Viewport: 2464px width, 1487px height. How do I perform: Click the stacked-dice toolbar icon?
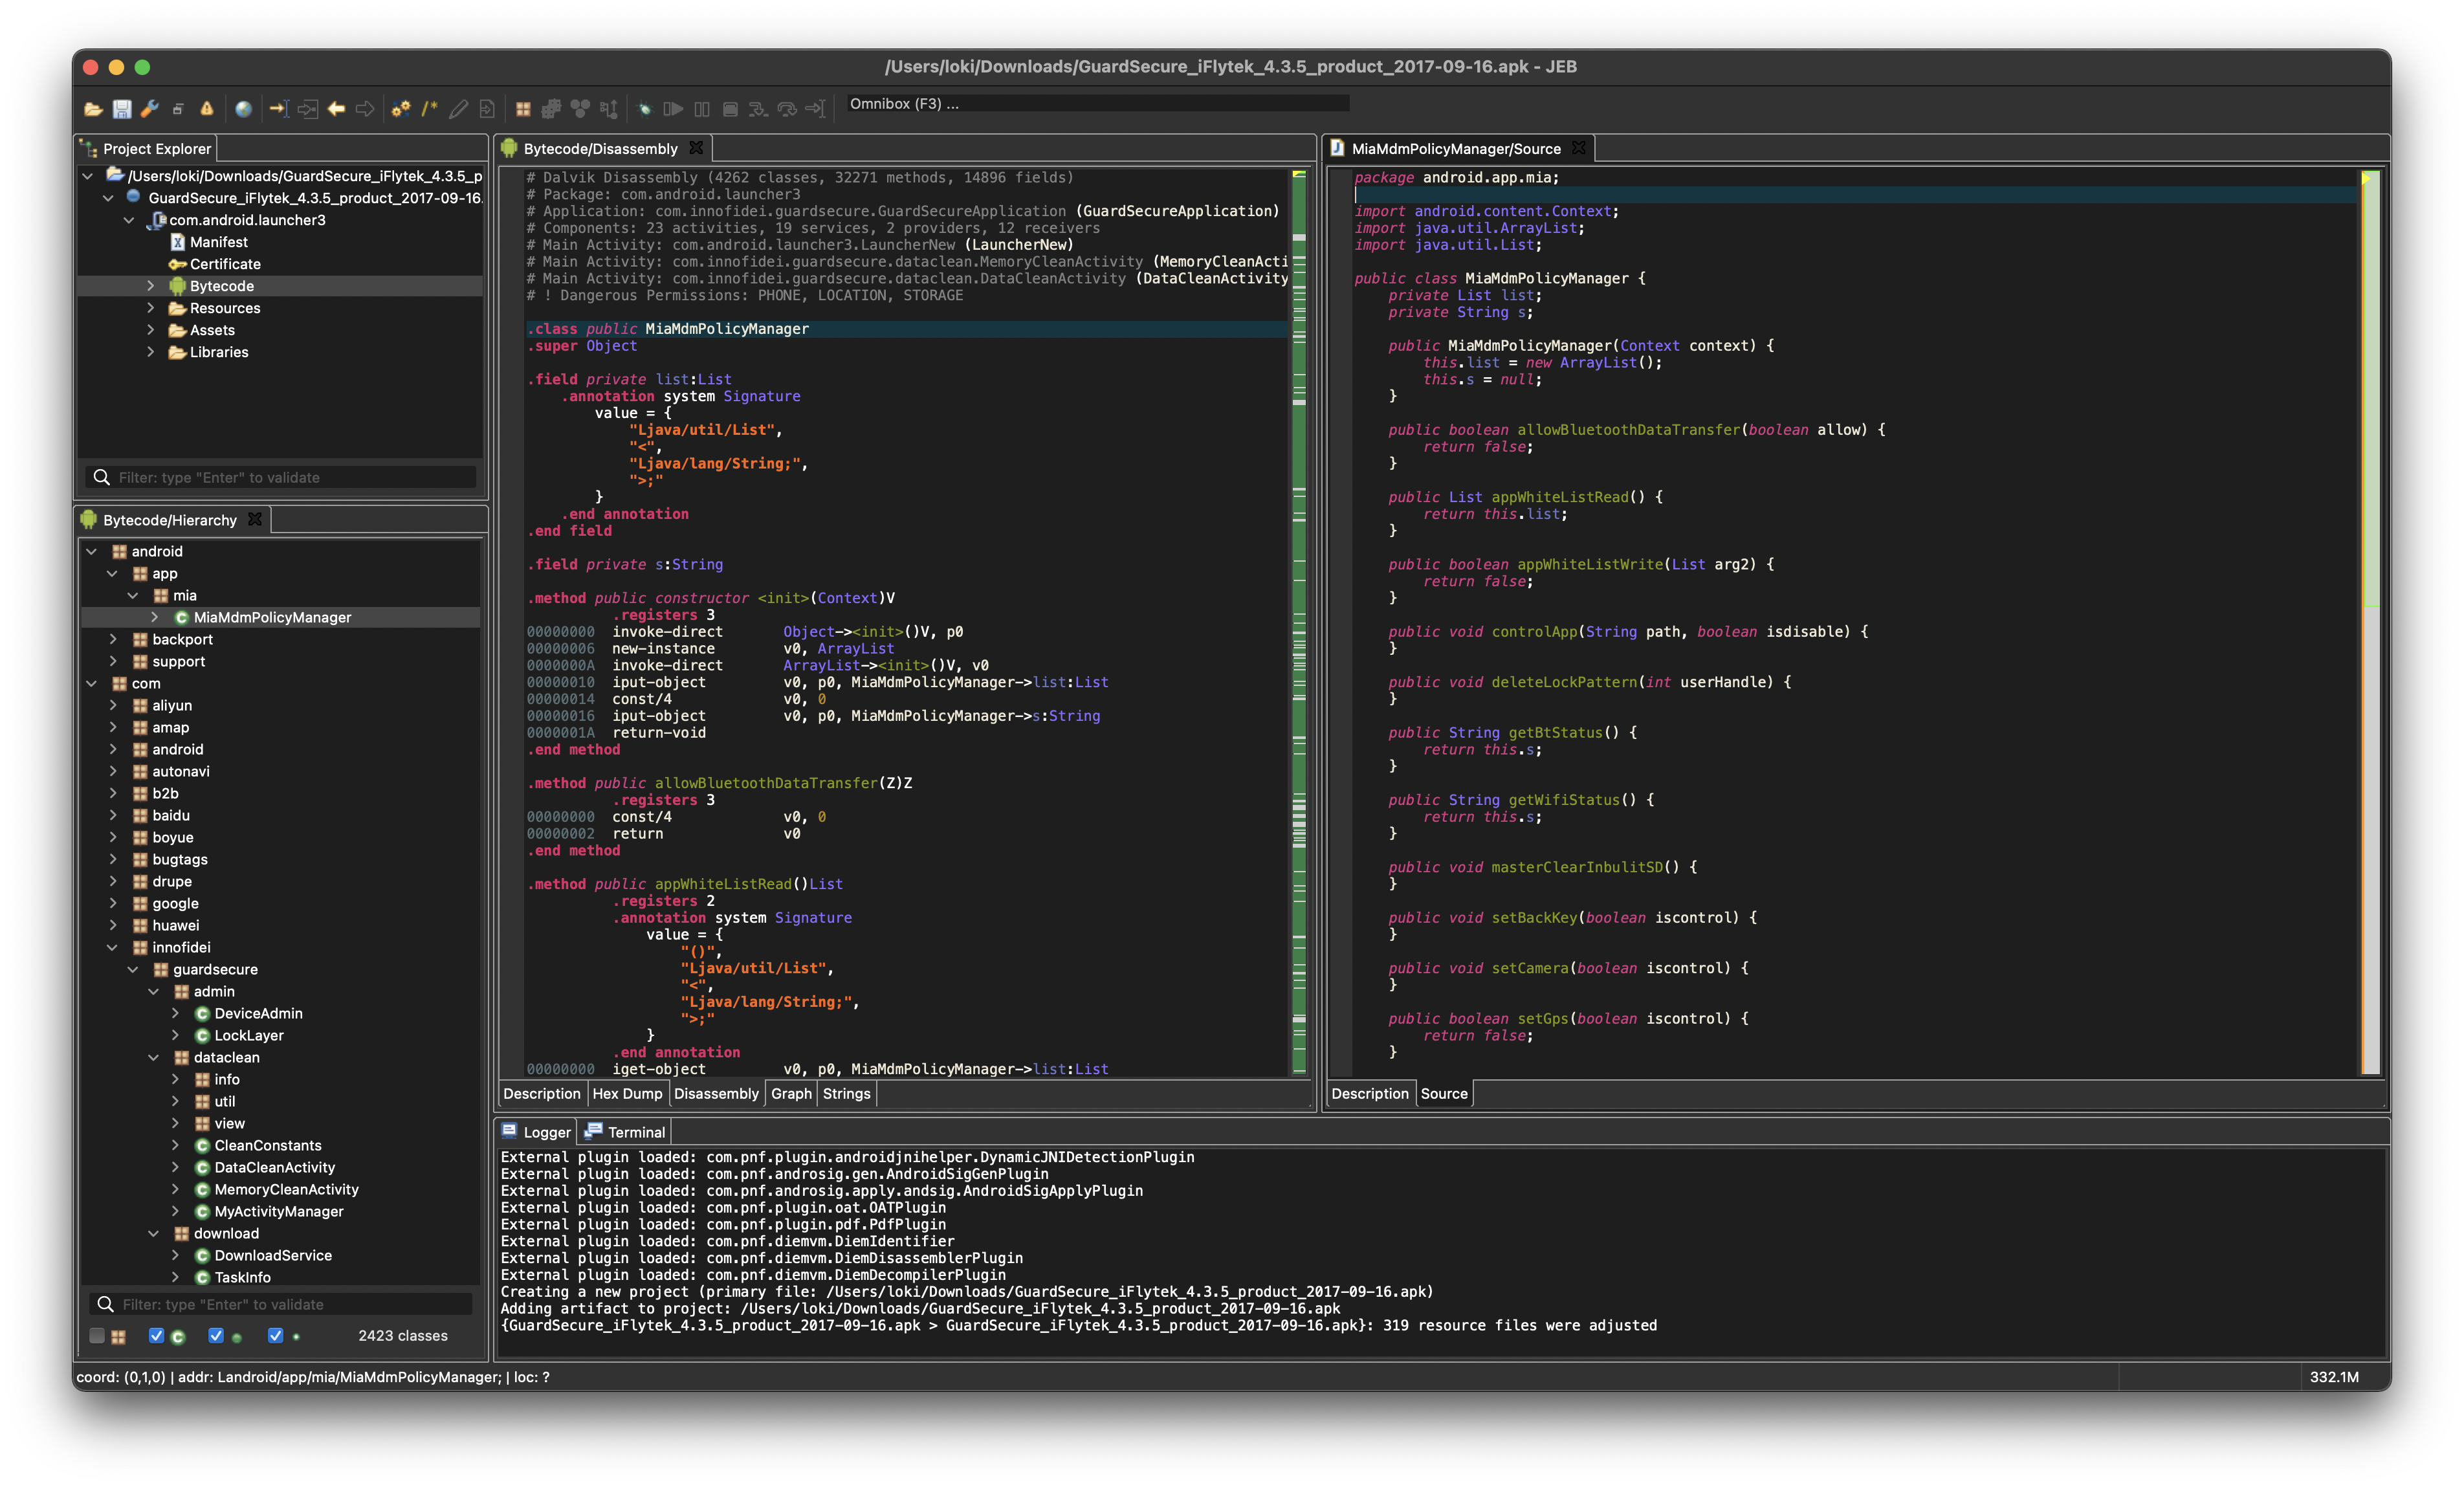click(551, 109)
